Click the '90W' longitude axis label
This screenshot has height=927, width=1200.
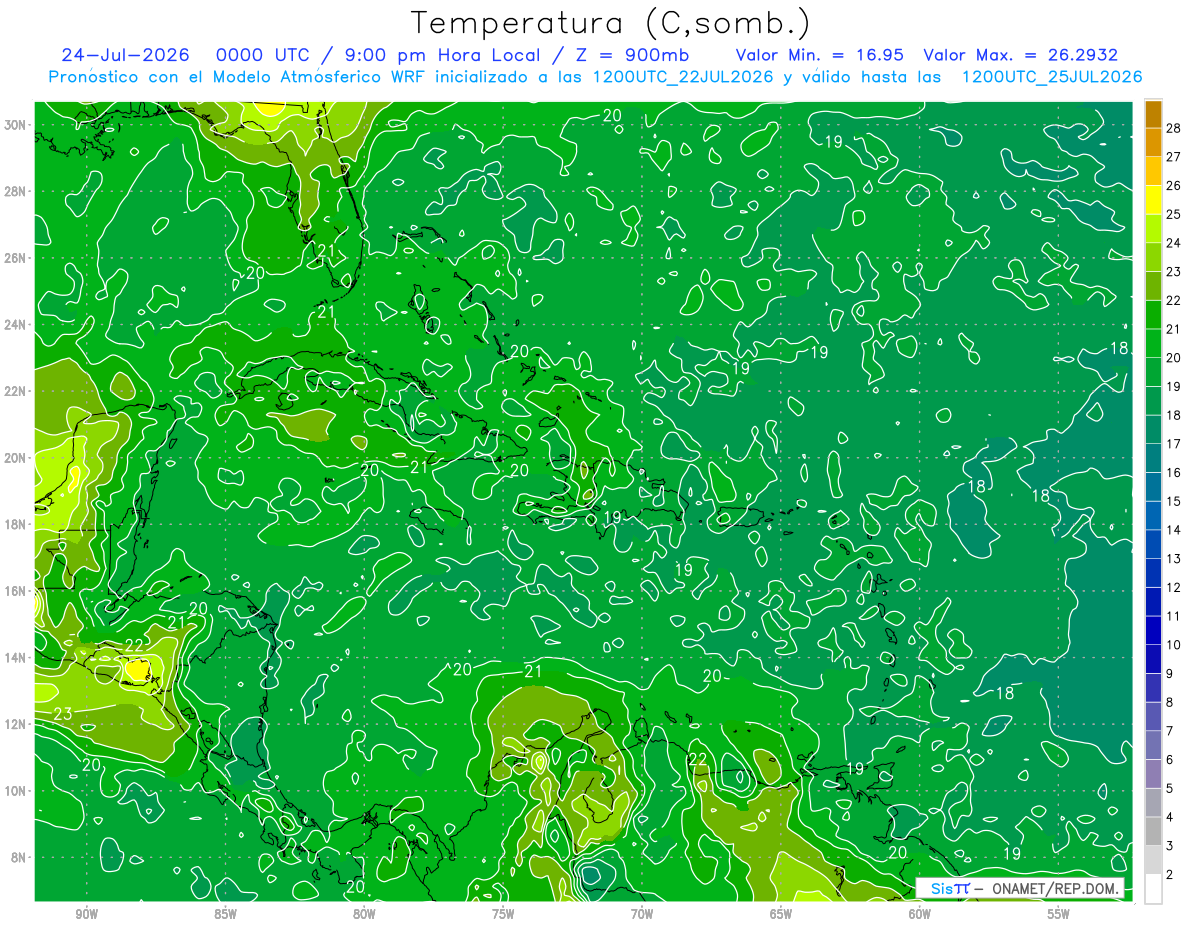tap(86, 914)
